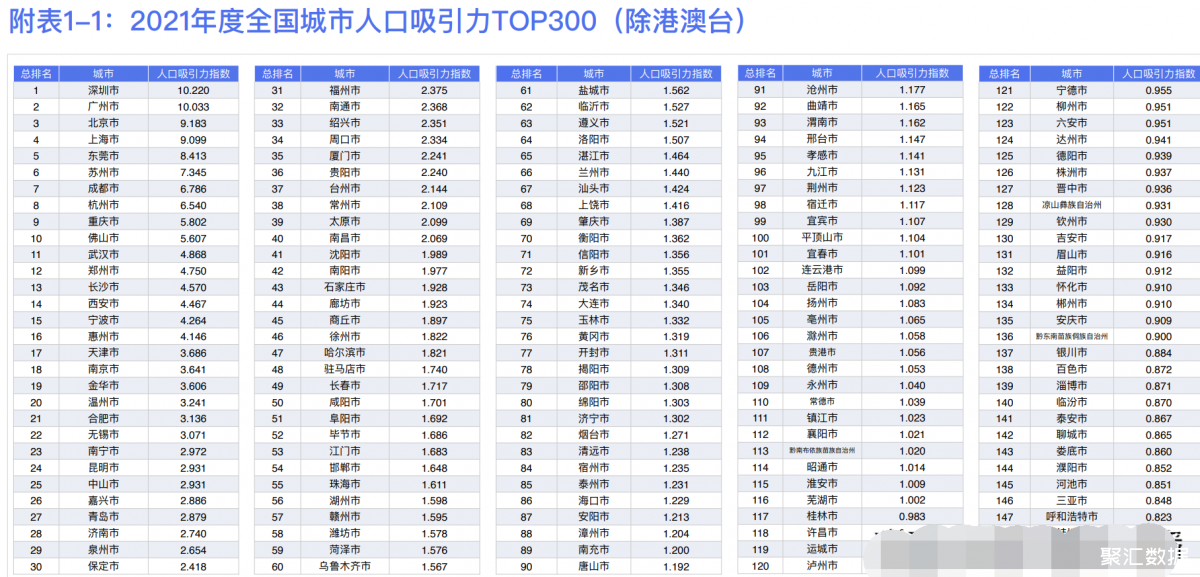
Task: Click the 哈尔滨市 index value 1.821
Action: 434,352
